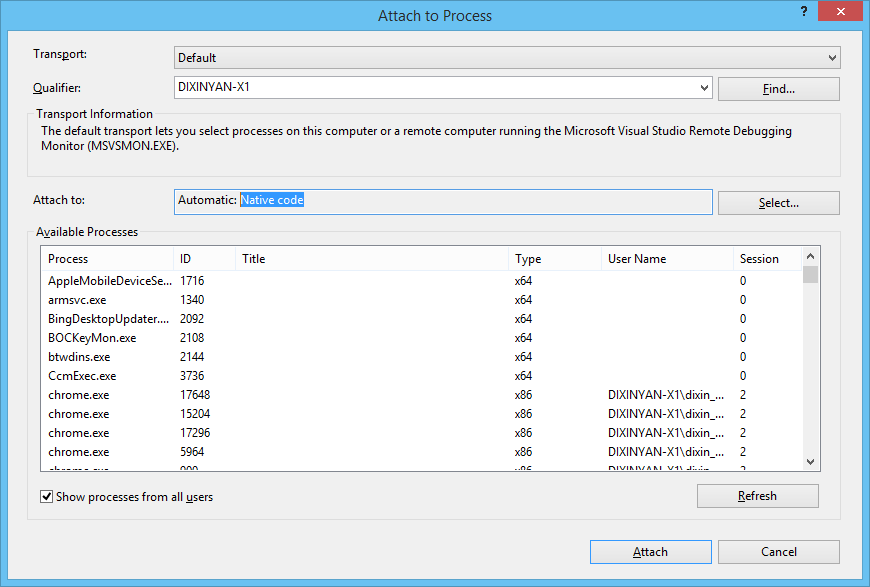This screenshot has width=870, height=587.
Task: Select chrome.exe with ID 15204
Action: point(422,414)
